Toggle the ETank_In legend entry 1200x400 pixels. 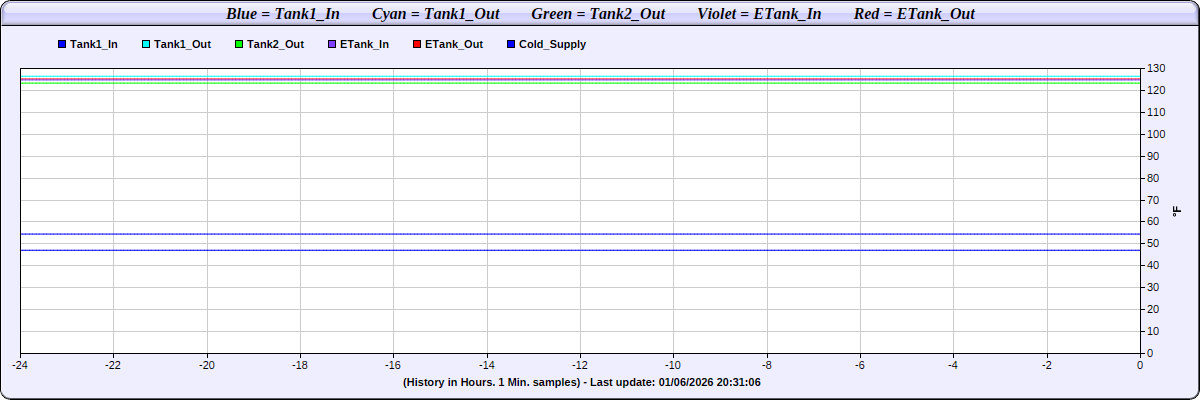point(359,44)
